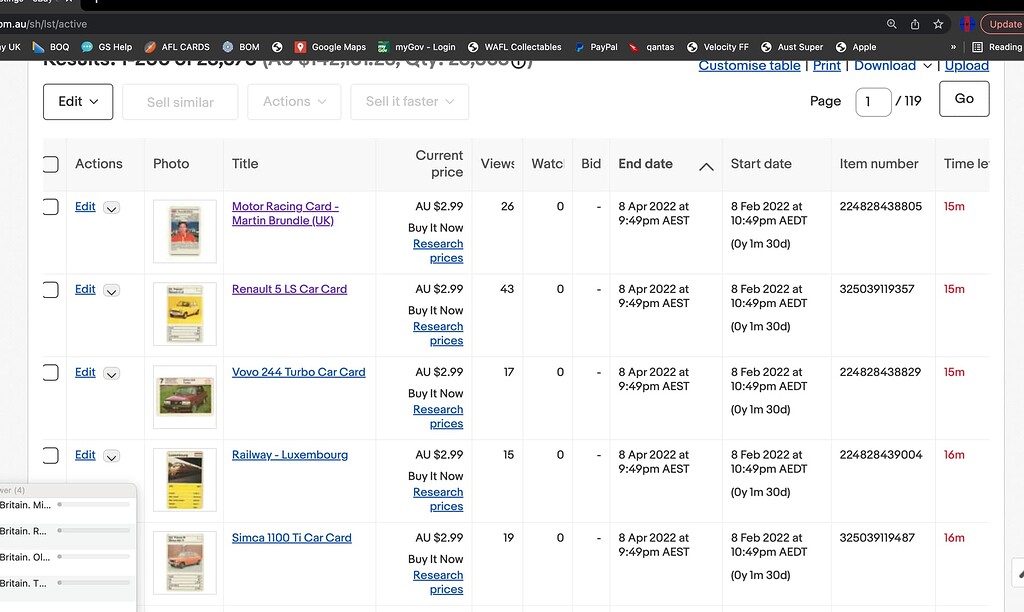1024x612 pixels.
Task: Sort by the Bid column header
Action: tap(591, 164)
